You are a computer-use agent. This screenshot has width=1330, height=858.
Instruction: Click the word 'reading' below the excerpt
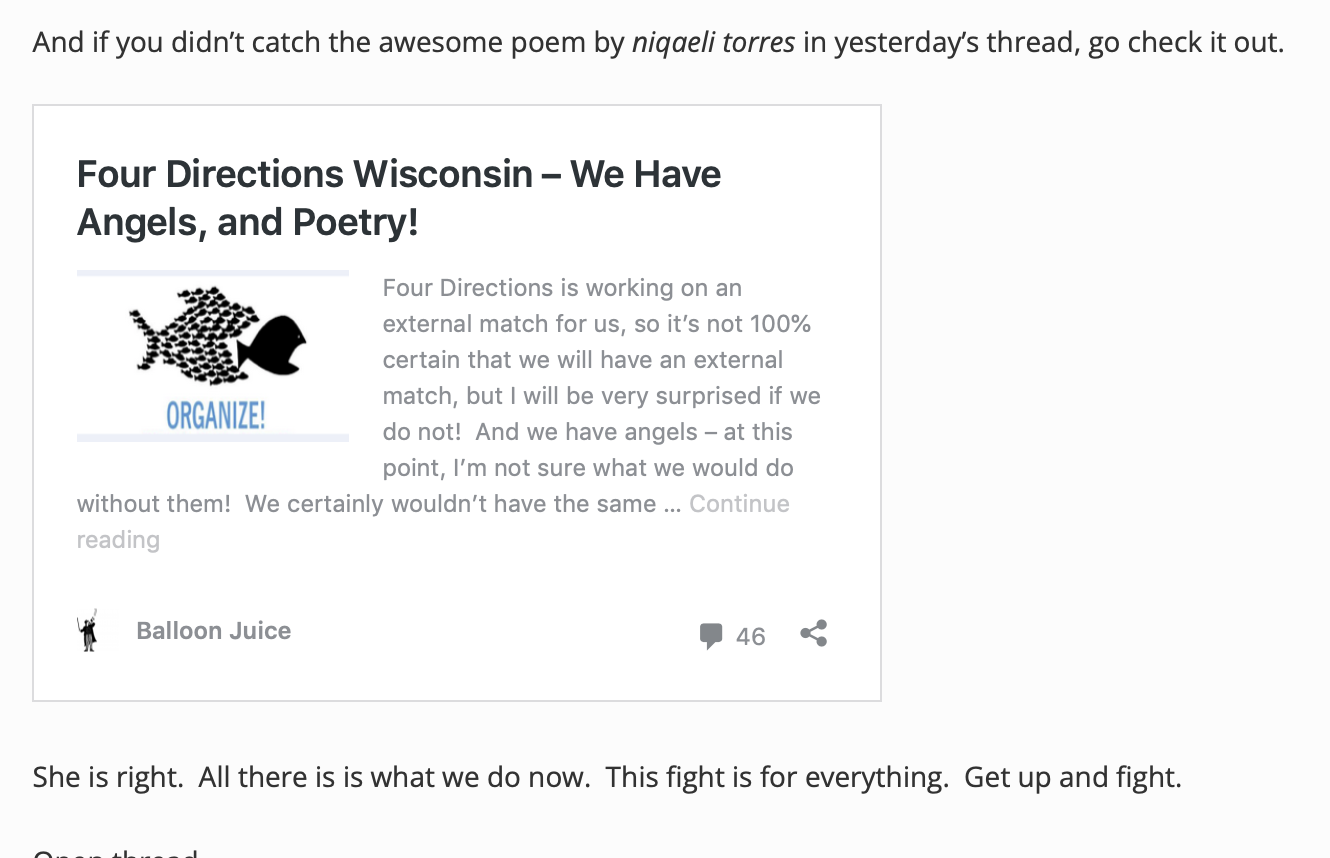[x=118, y=540]
